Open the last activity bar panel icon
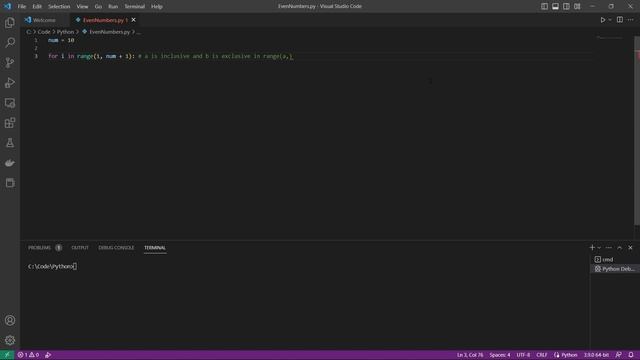This screenshot has width=640, height=360. coord(10,183)
